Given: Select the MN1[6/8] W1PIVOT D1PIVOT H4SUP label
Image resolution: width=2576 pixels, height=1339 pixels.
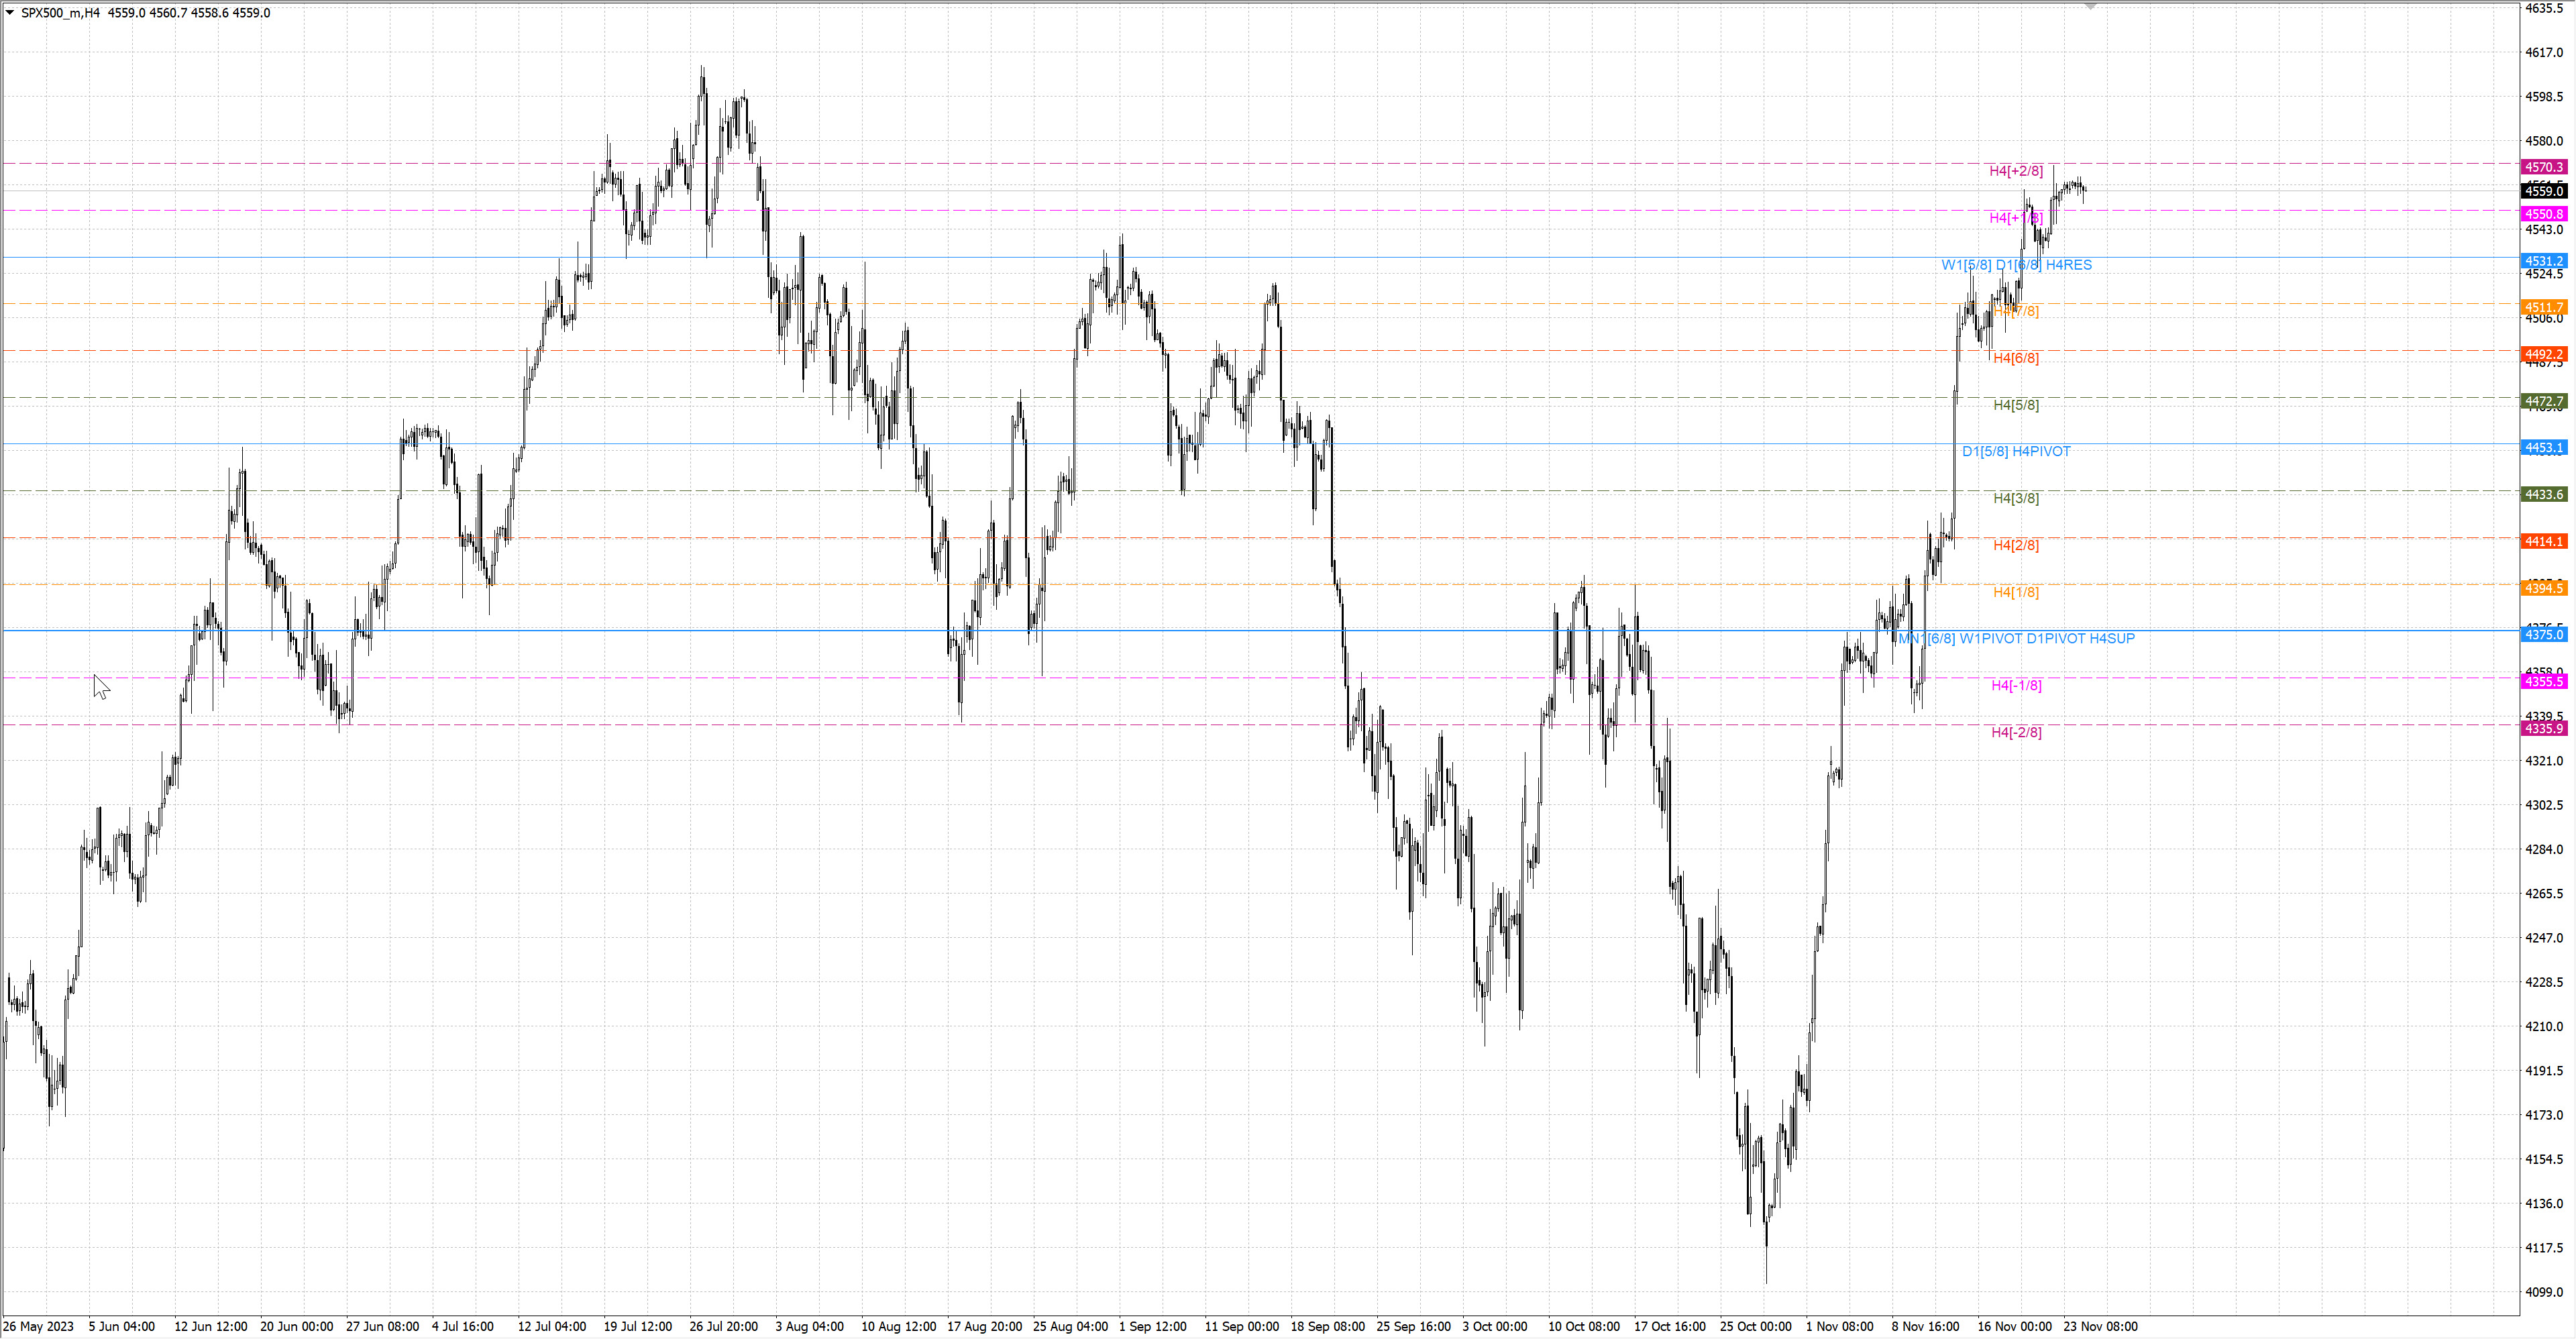Looking at the screenshot, I should [x=2016, y=638].
